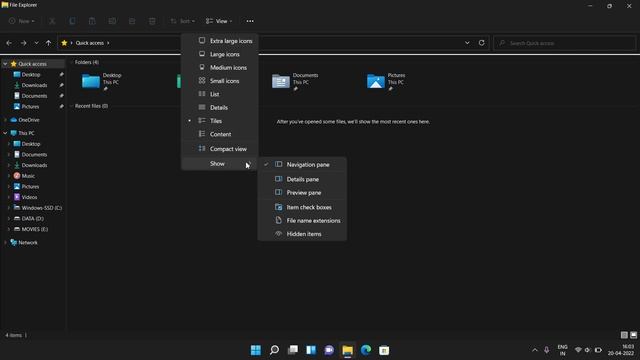Click the Copy icon in toolbar
Screen dimensions: 640x360
72,21
